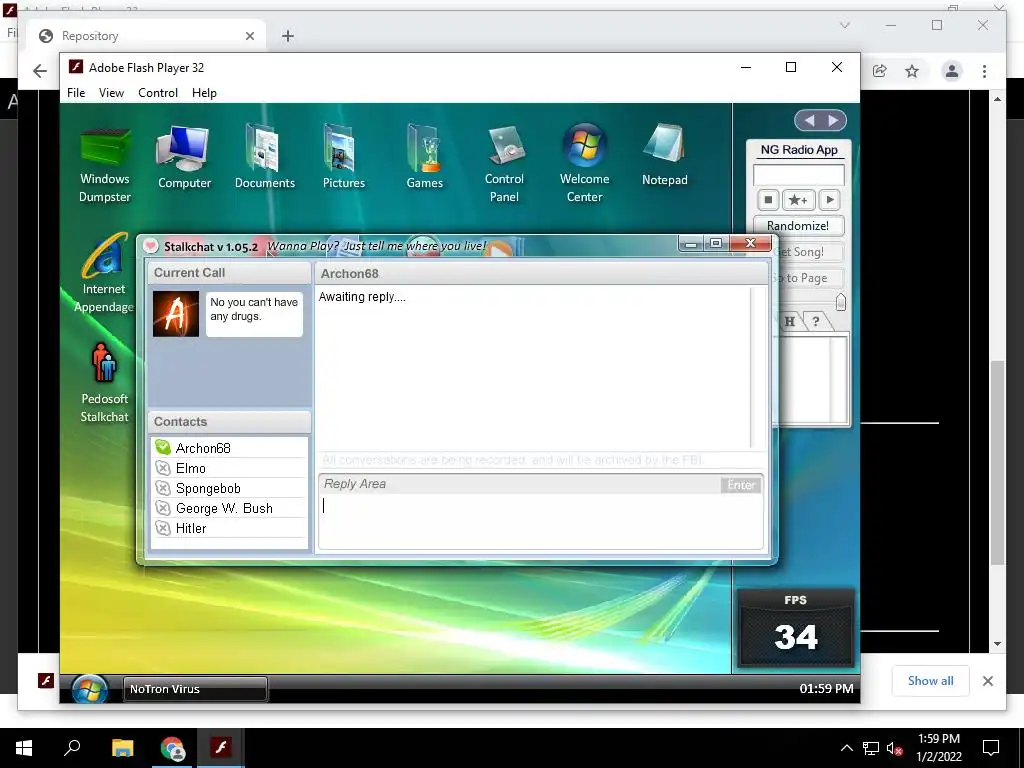
Task: Open the Windows notification center
Action: point(991,748)
